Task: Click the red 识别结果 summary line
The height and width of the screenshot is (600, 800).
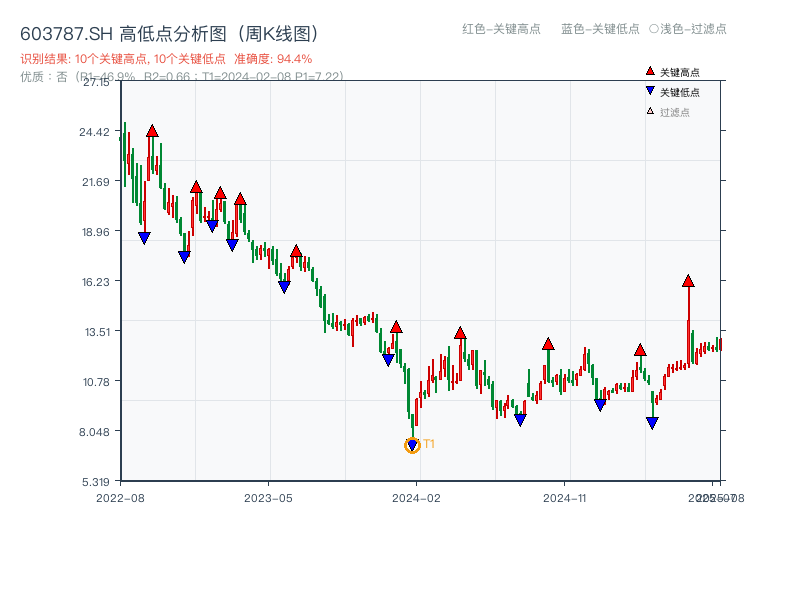Action: 166,59
